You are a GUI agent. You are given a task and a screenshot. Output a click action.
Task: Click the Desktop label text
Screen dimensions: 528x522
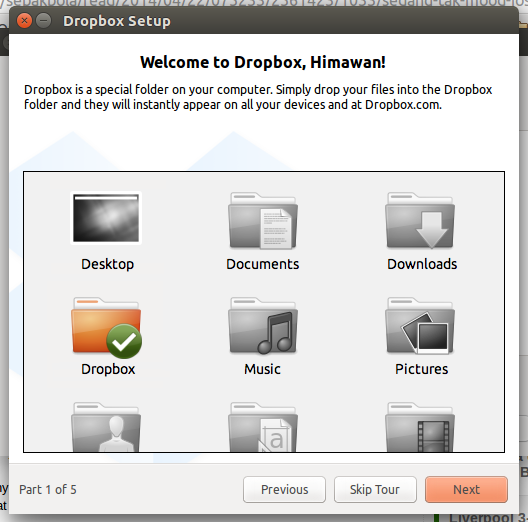107,264
